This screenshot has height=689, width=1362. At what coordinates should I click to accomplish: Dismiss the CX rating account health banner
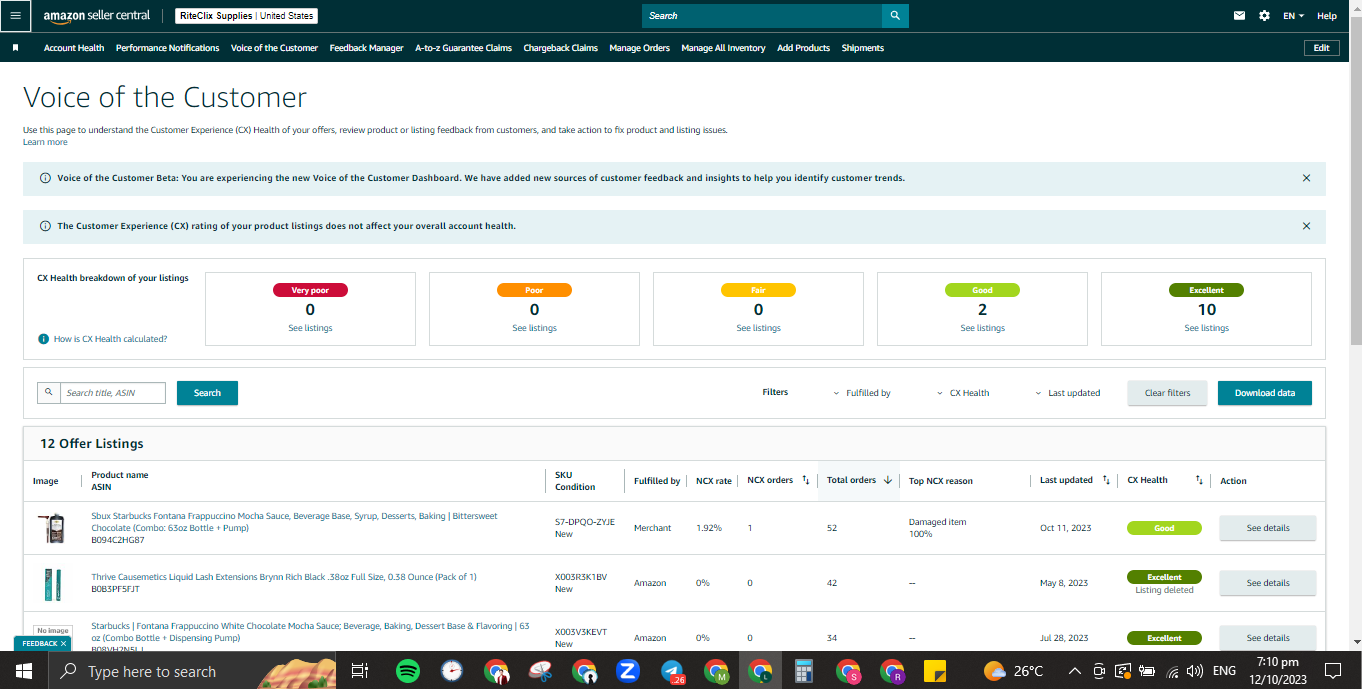pyautogui.click(x=1306, y=226)
